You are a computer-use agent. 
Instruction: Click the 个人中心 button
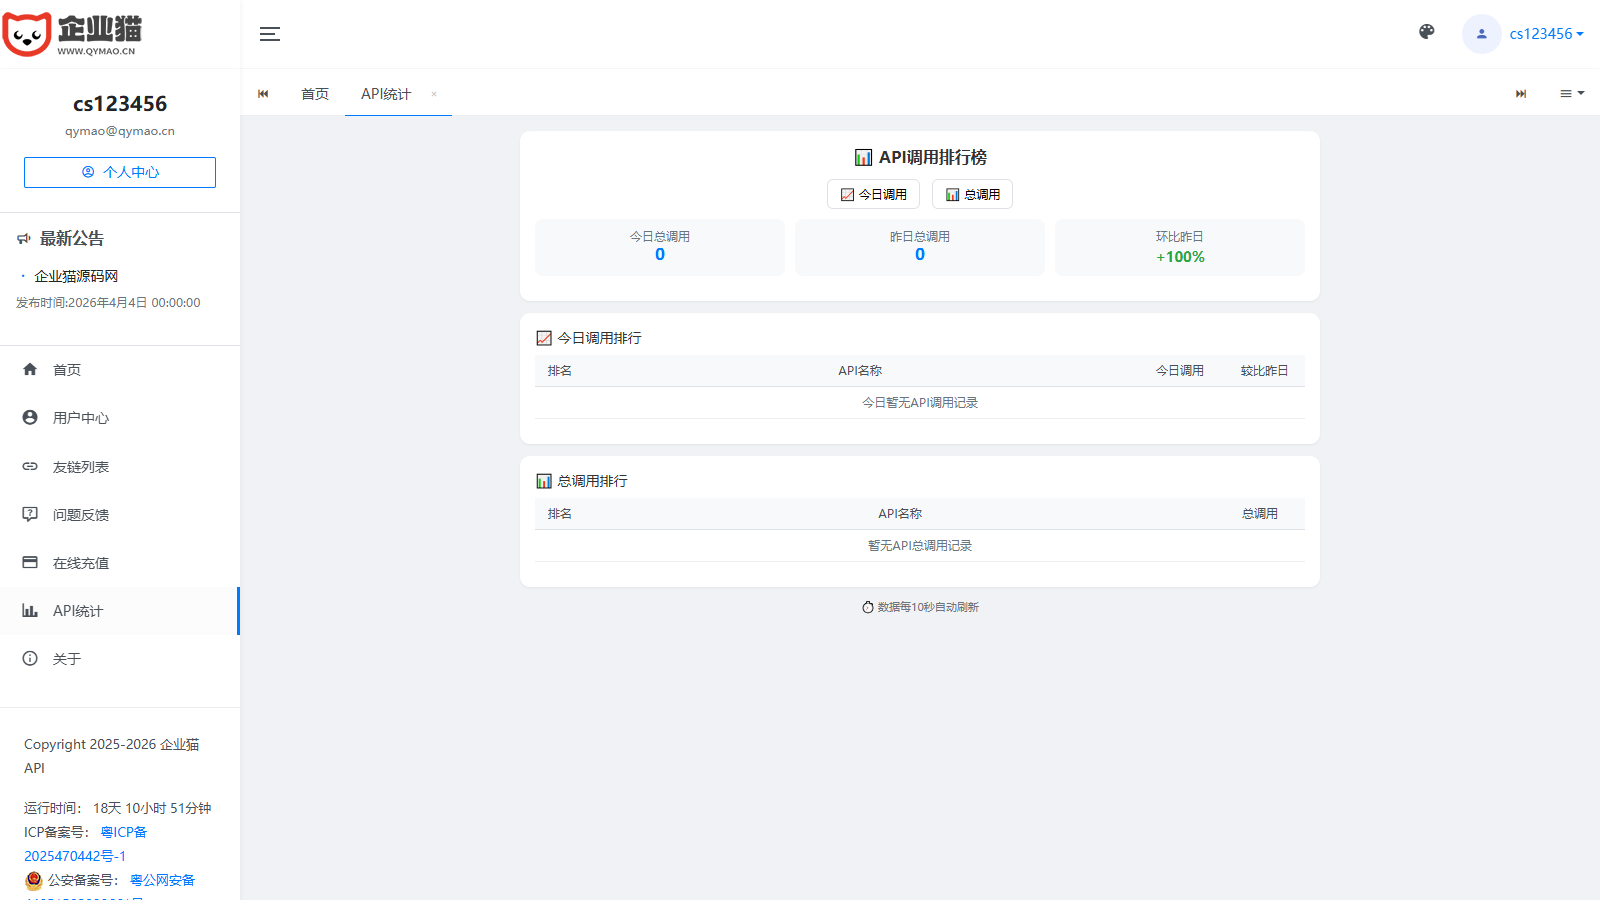120,172
